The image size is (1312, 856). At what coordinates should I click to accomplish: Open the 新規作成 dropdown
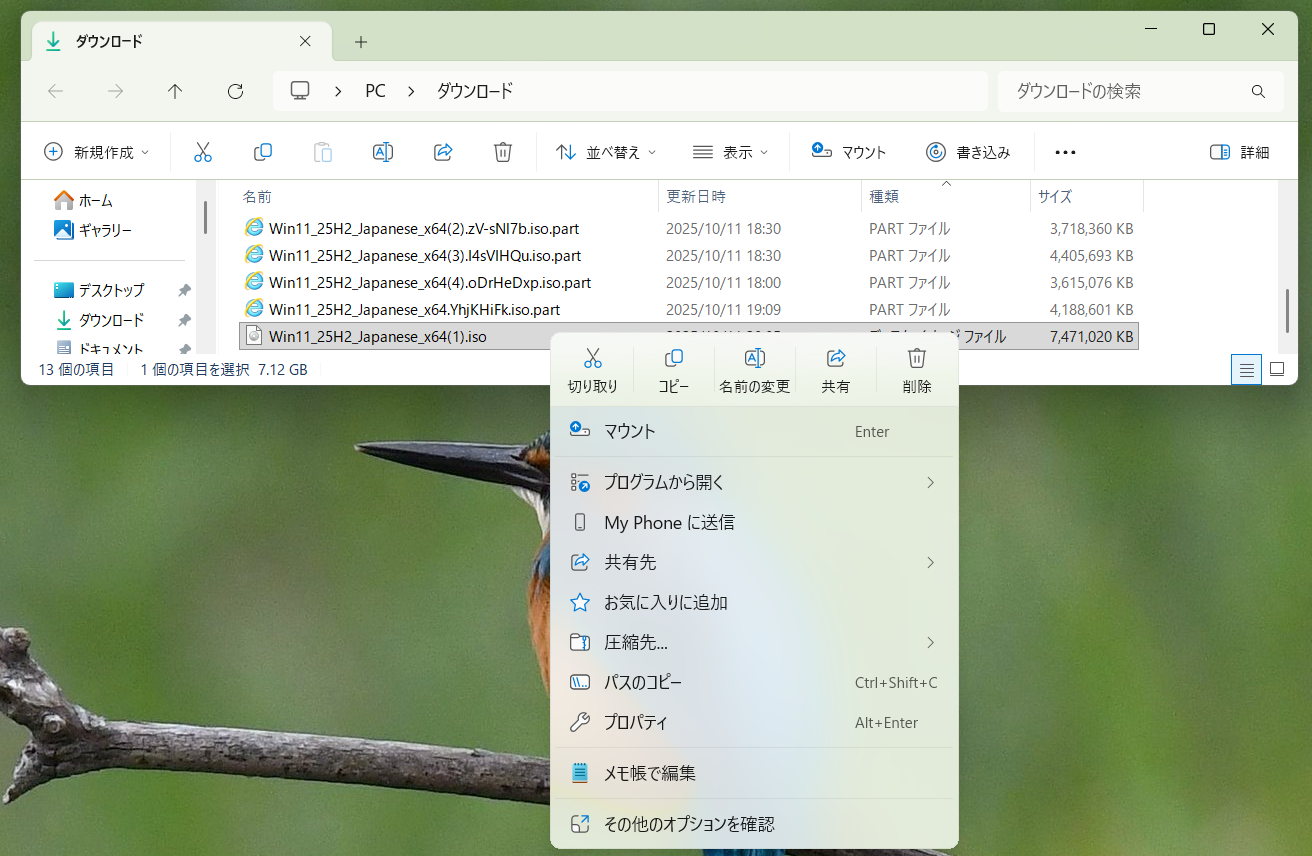pos(96,151)
